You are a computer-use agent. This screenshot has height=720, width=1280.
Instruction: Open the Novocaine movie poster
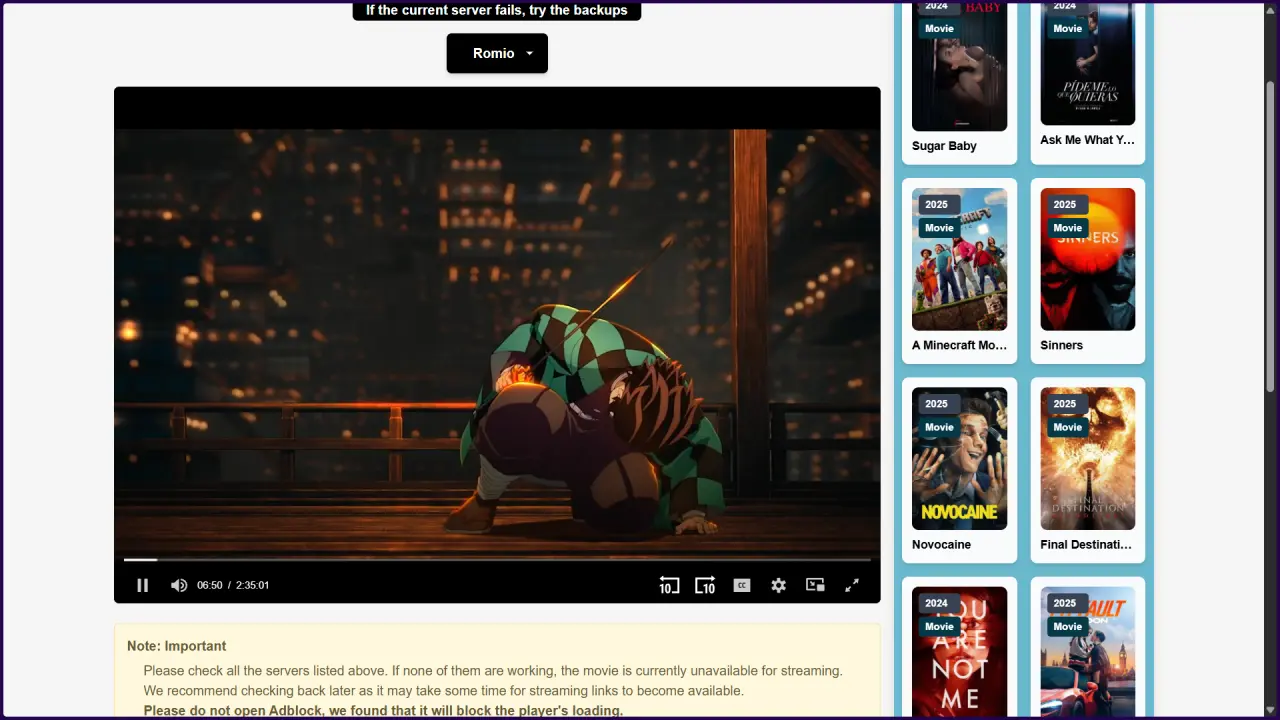click(959, 458)
